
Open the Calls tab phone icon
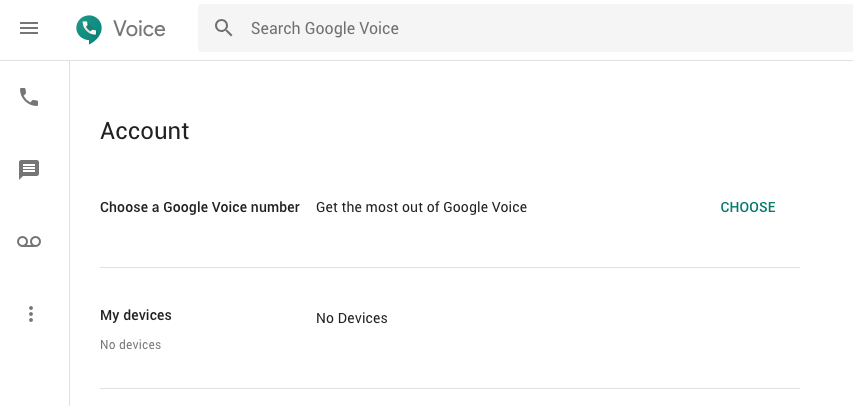pyautogui.click(x=29, y=98)
